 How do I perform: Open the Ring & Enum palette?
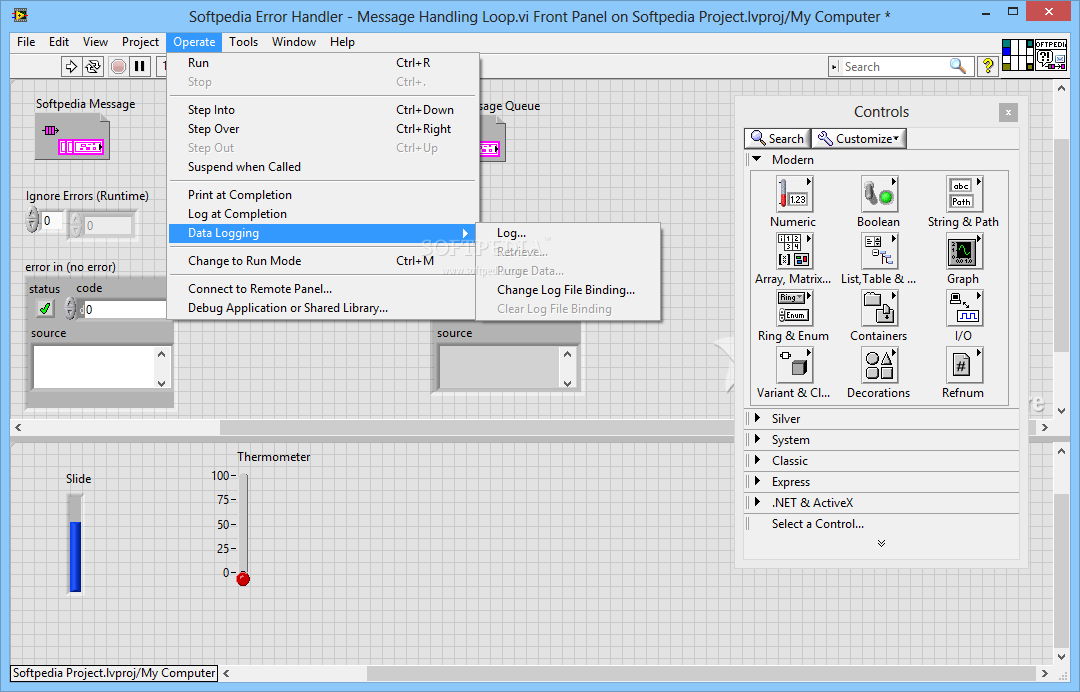793,308
